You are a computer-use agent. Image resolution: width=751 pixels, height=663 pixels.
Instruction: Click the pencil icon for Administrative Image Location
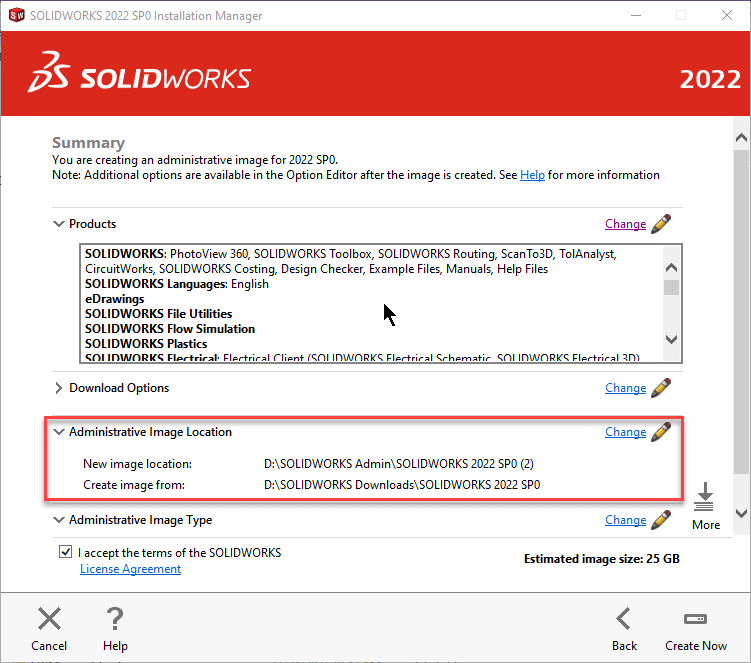661,432
